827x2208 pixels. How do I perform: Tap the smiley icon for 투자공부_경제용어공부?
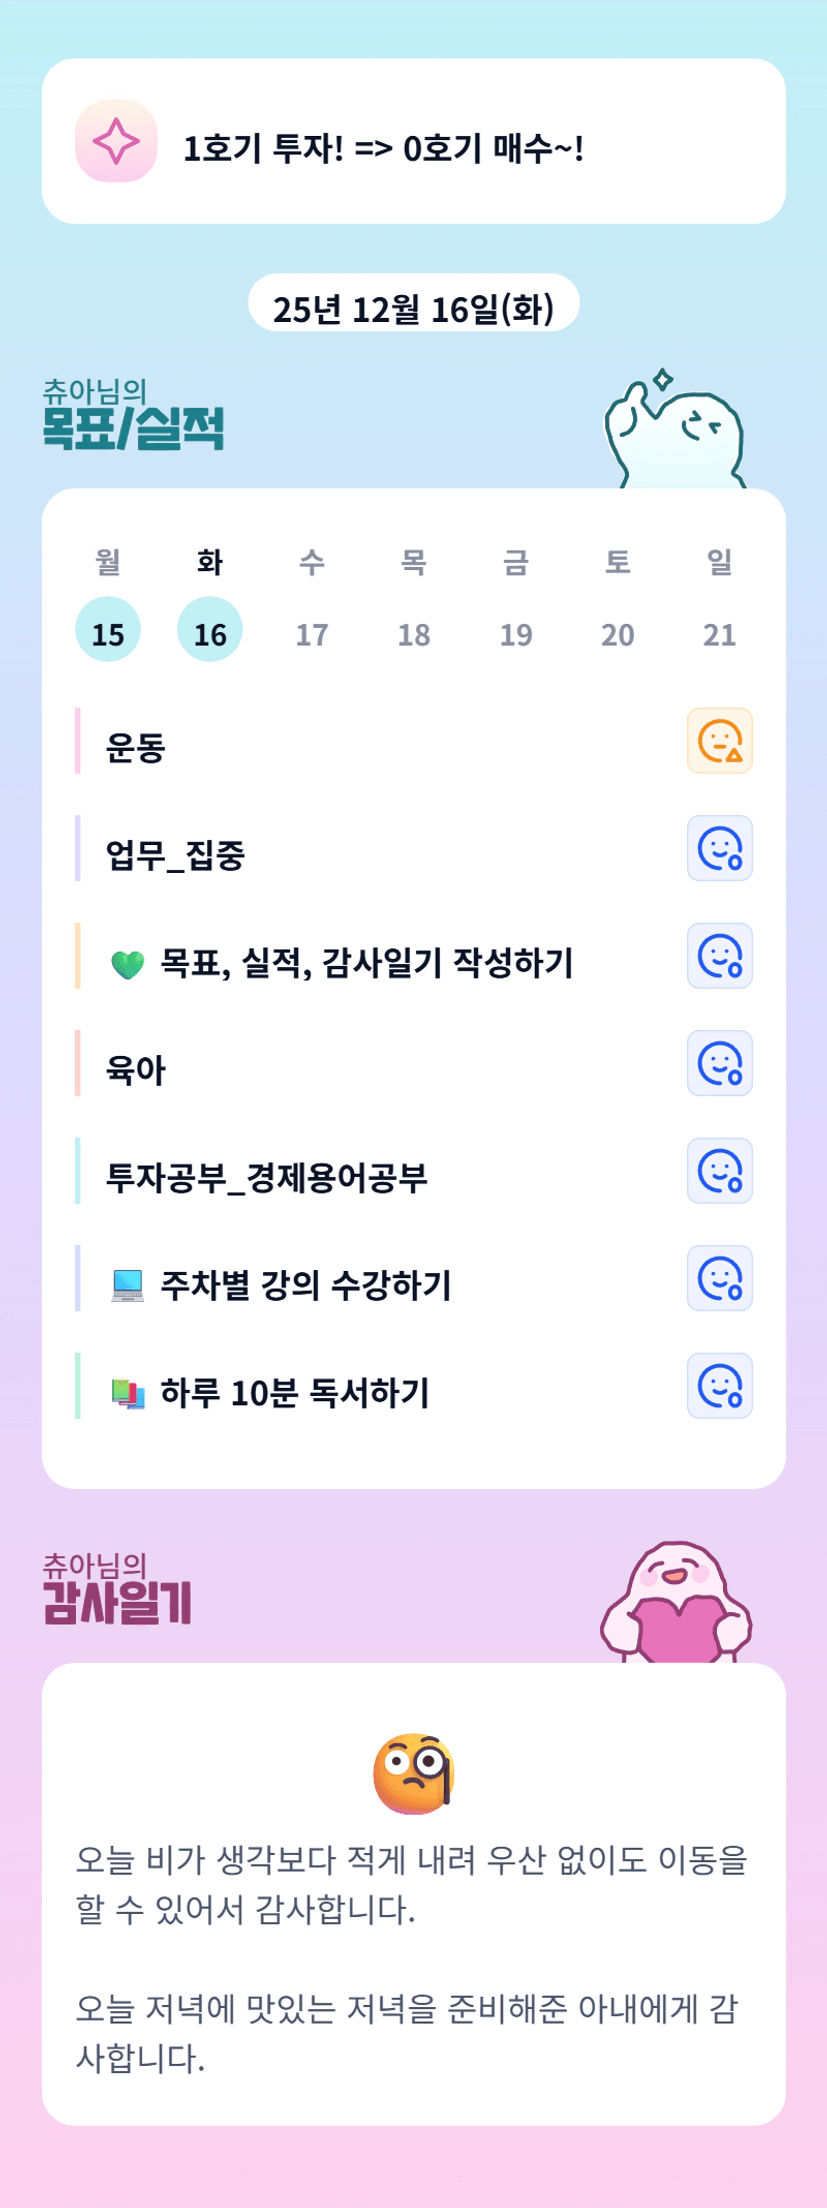(x=719, y=1171)
